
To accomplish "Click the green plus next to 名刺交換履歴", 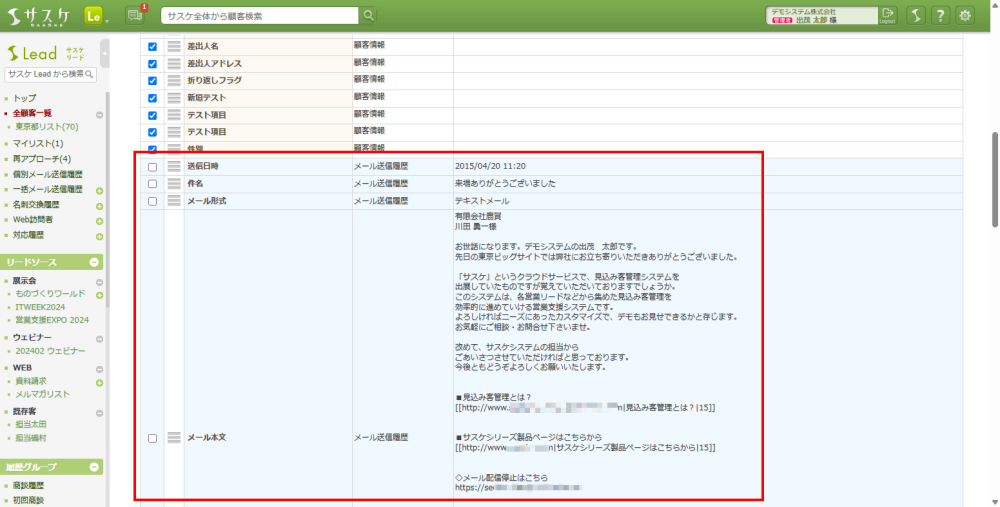I will pyautogui.click(x=99, y=206).
